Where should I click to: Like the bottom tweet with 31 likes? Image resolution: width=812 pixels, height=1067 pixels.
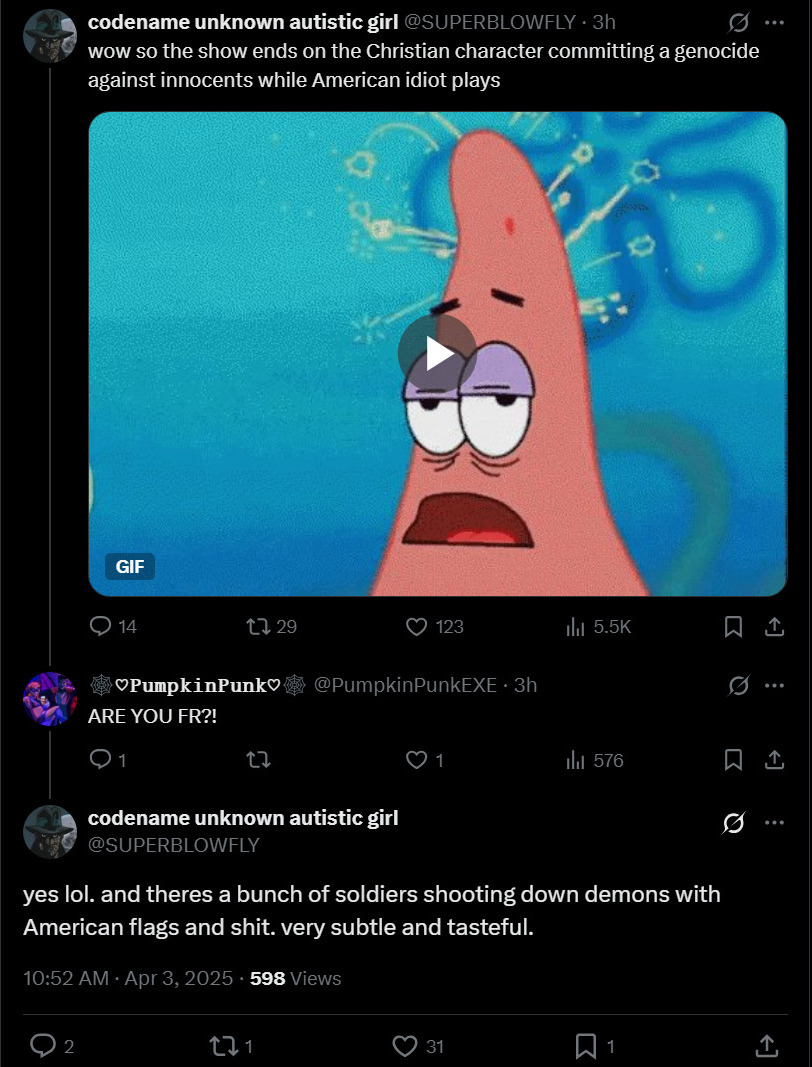pyautogui.click(x=405, y=1046)
